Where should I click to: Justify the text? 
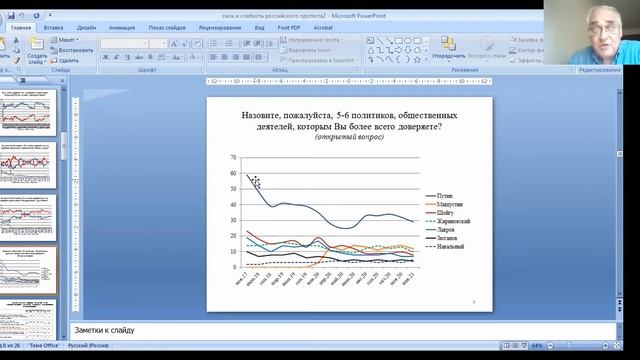click(x=247, y=57)
